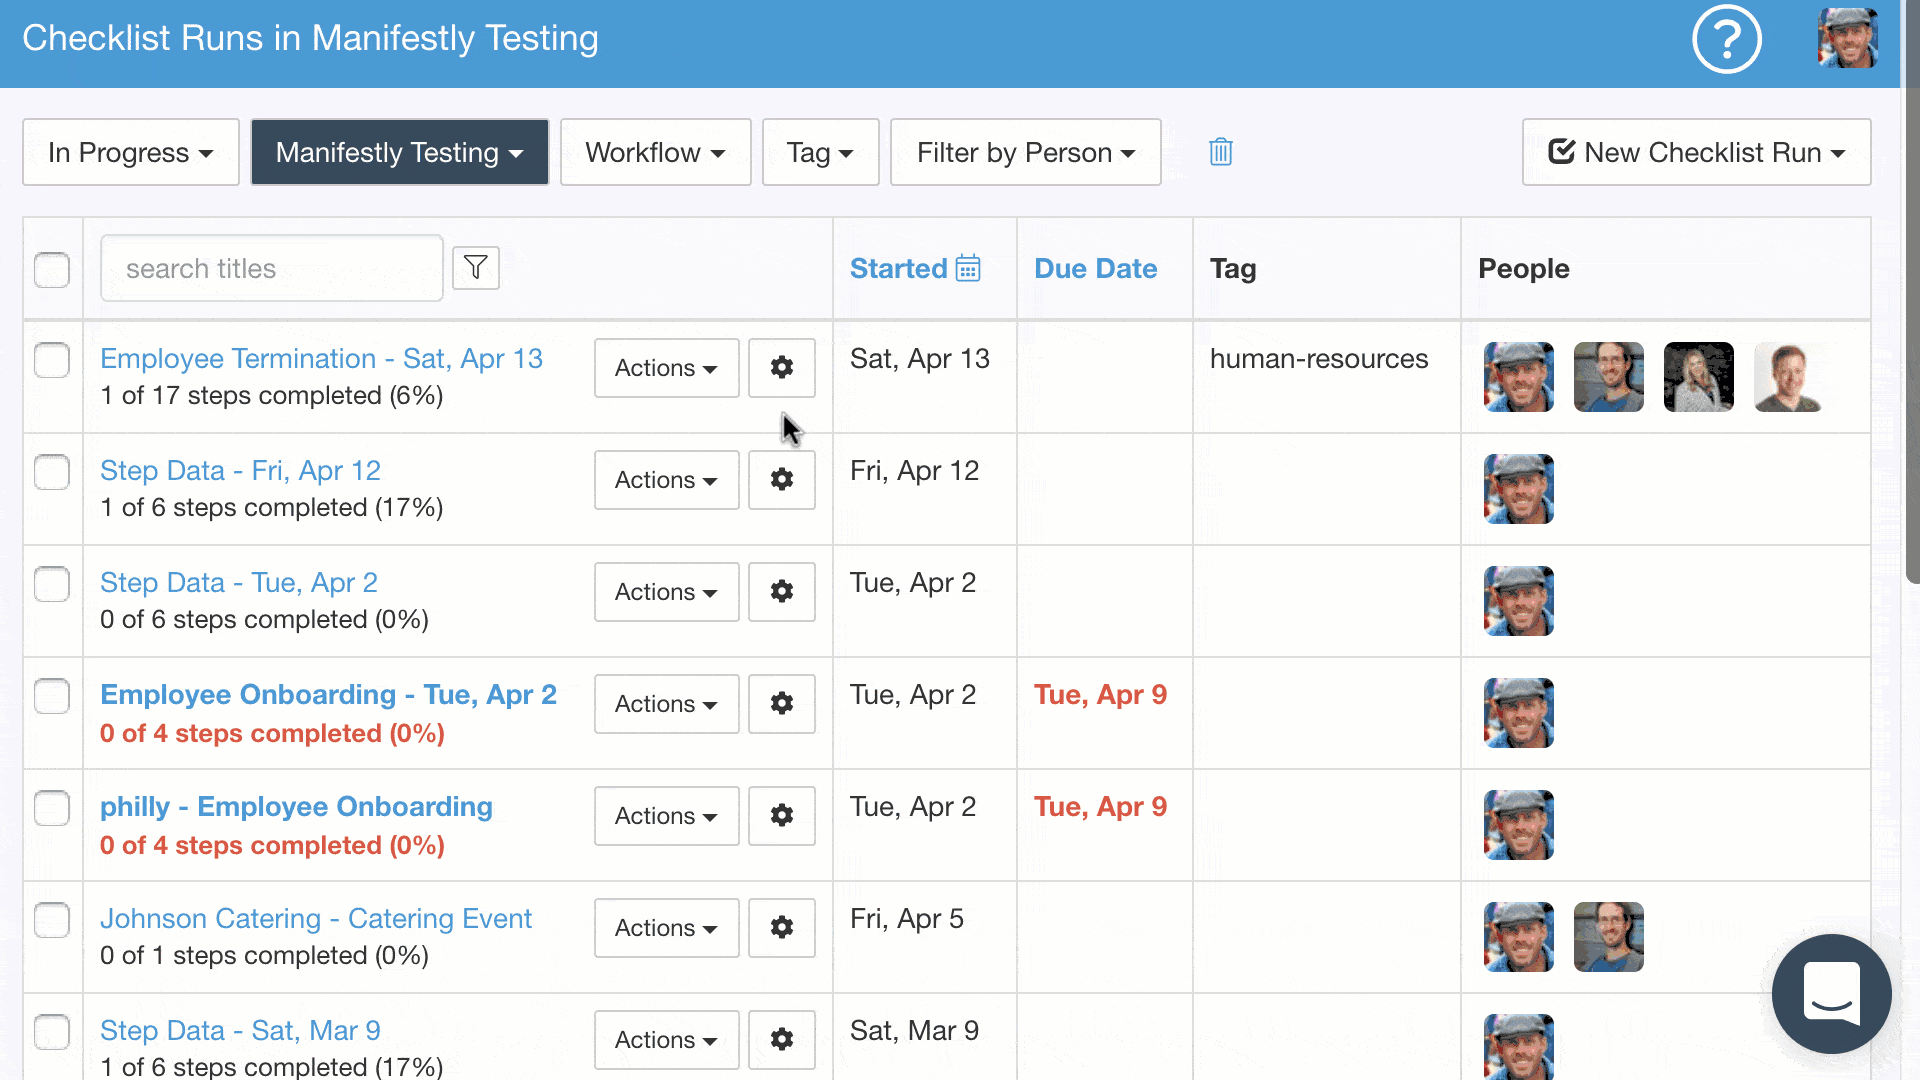
Task: Click the trash delete icon
Action: [x=1220, y=152]
